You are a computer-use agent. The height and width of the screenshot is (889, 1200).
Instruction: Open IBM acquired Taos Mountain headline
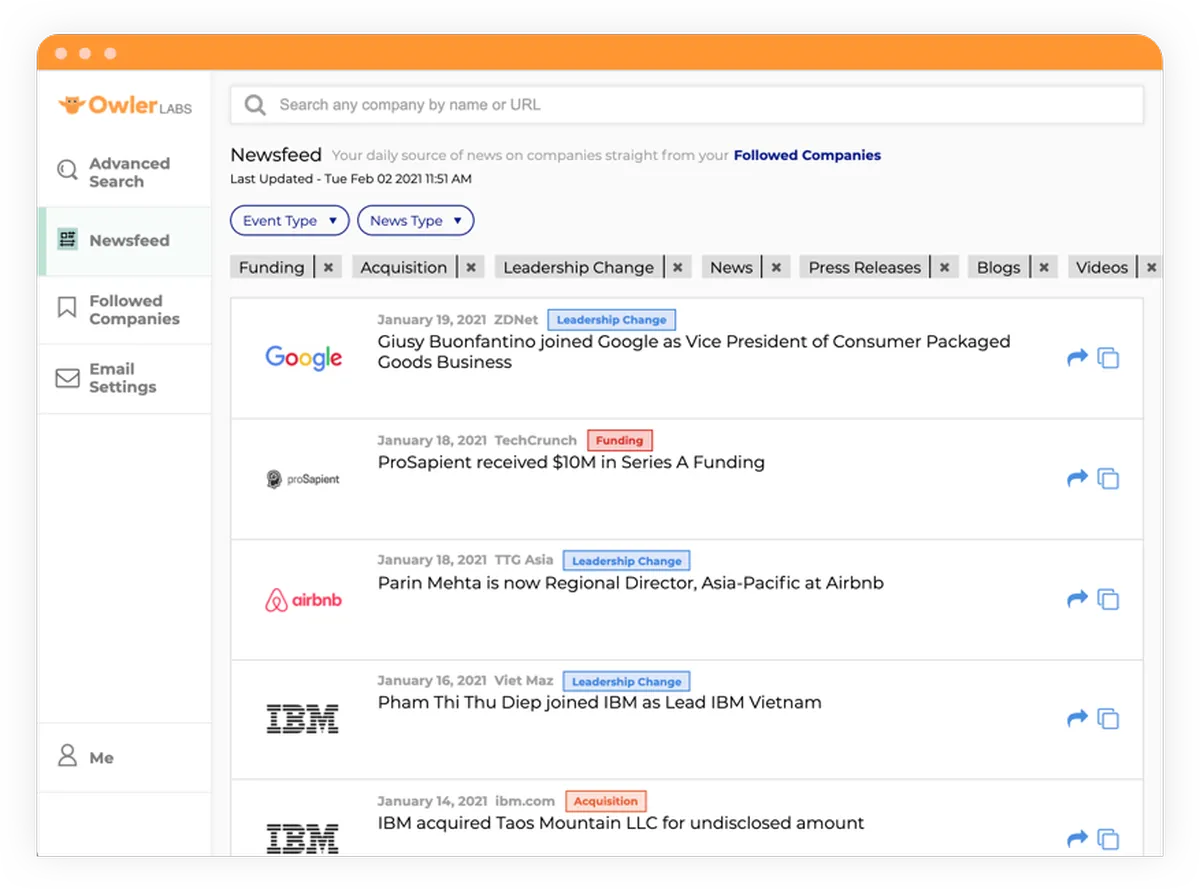coord(621,823)
